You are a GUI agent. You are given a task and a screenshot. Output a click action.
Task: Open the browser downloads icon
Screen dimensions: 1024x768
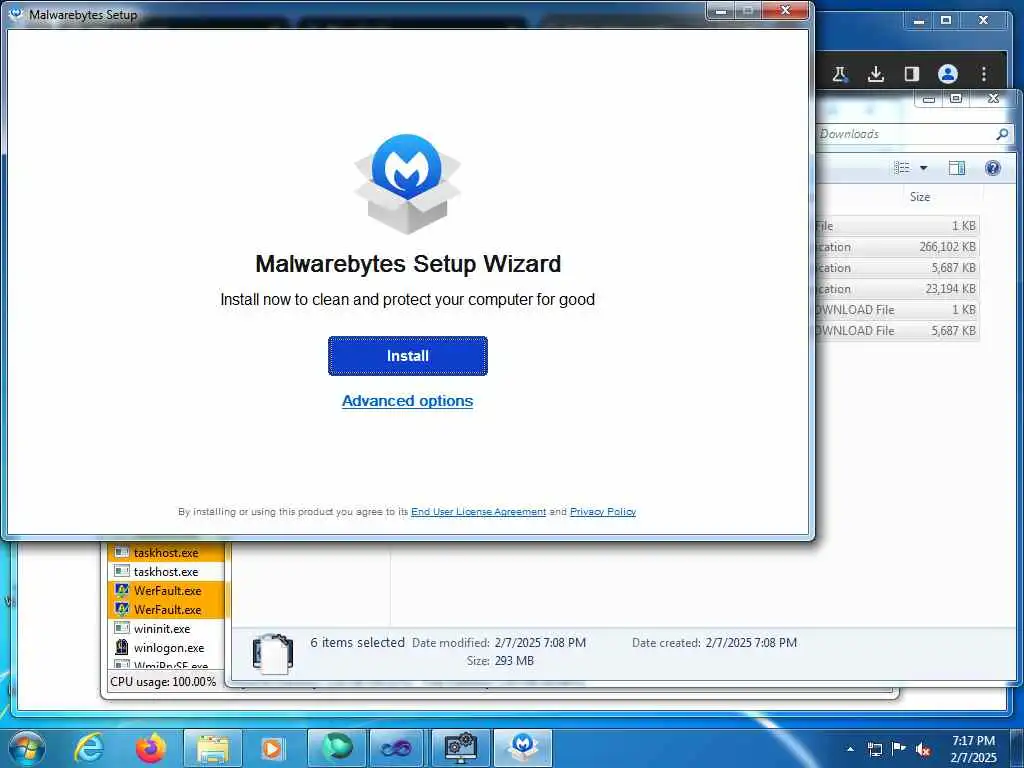876,74
